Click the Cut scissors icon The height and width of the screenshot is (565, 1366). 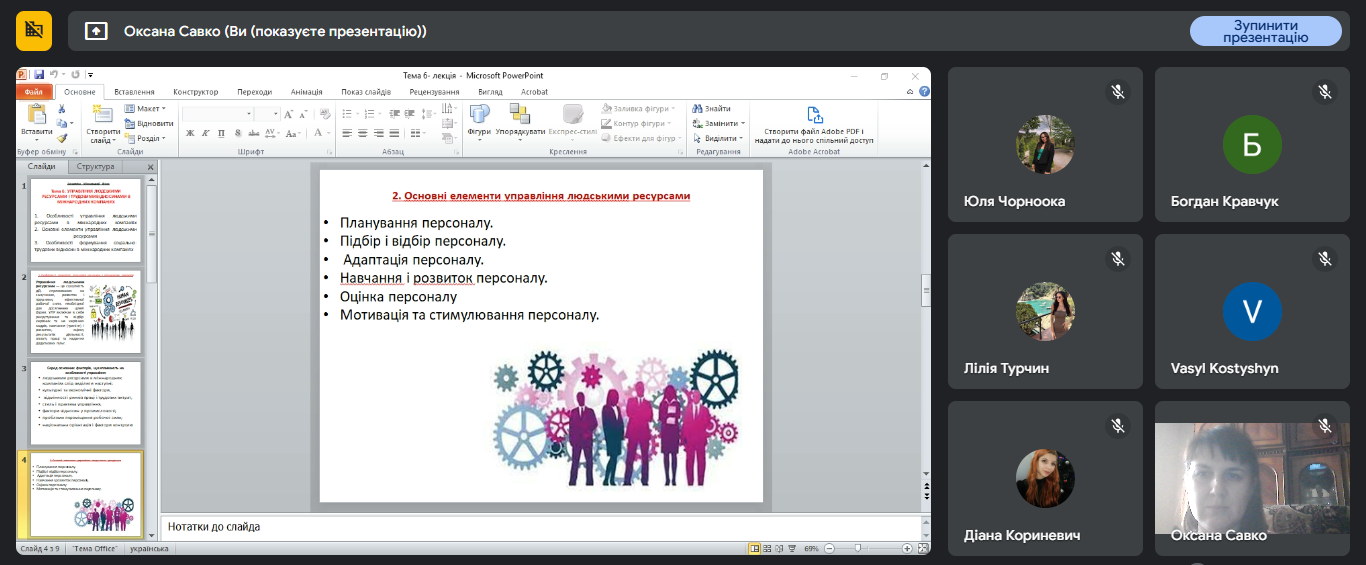(61, 109)
